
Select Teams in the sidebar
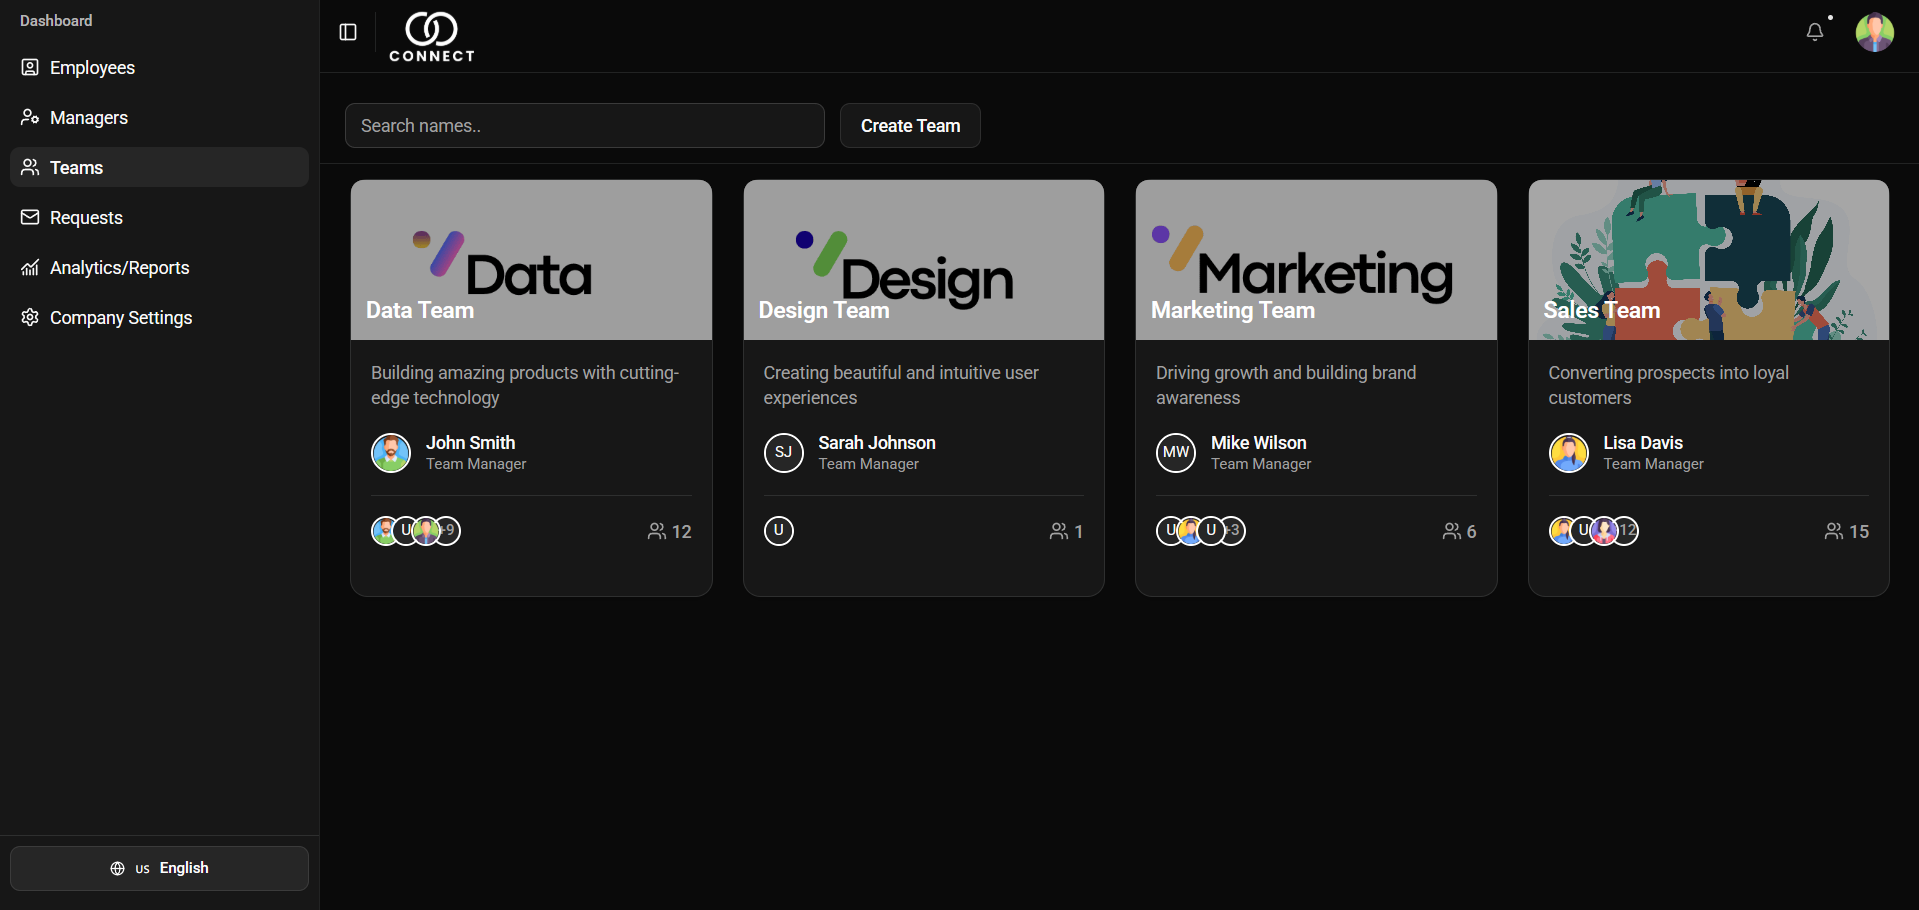77,168
